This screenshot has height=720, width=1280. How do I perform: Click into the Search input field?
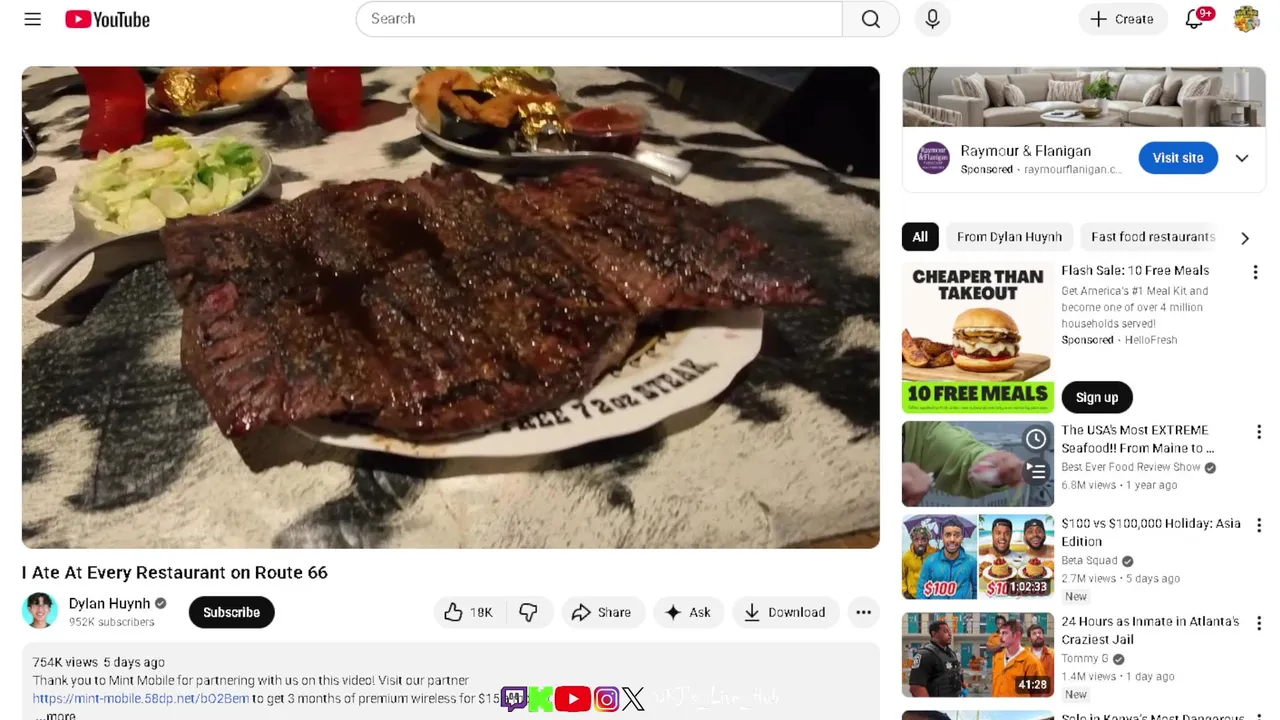[599, 19]
